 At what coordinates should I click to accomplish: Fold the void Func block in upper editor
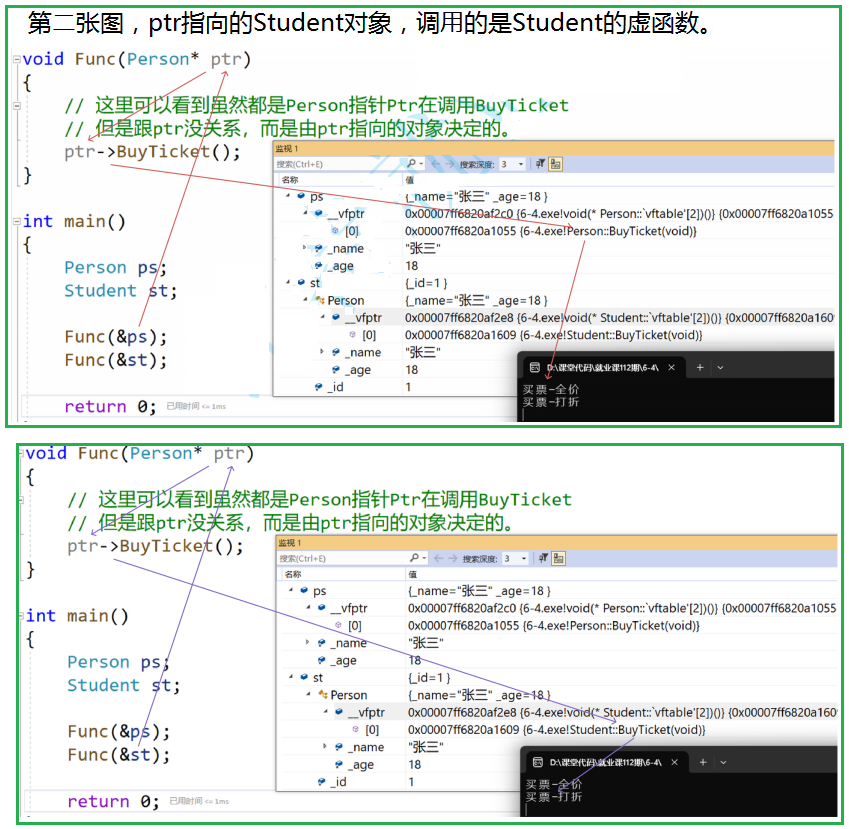[x=17, y=58]
